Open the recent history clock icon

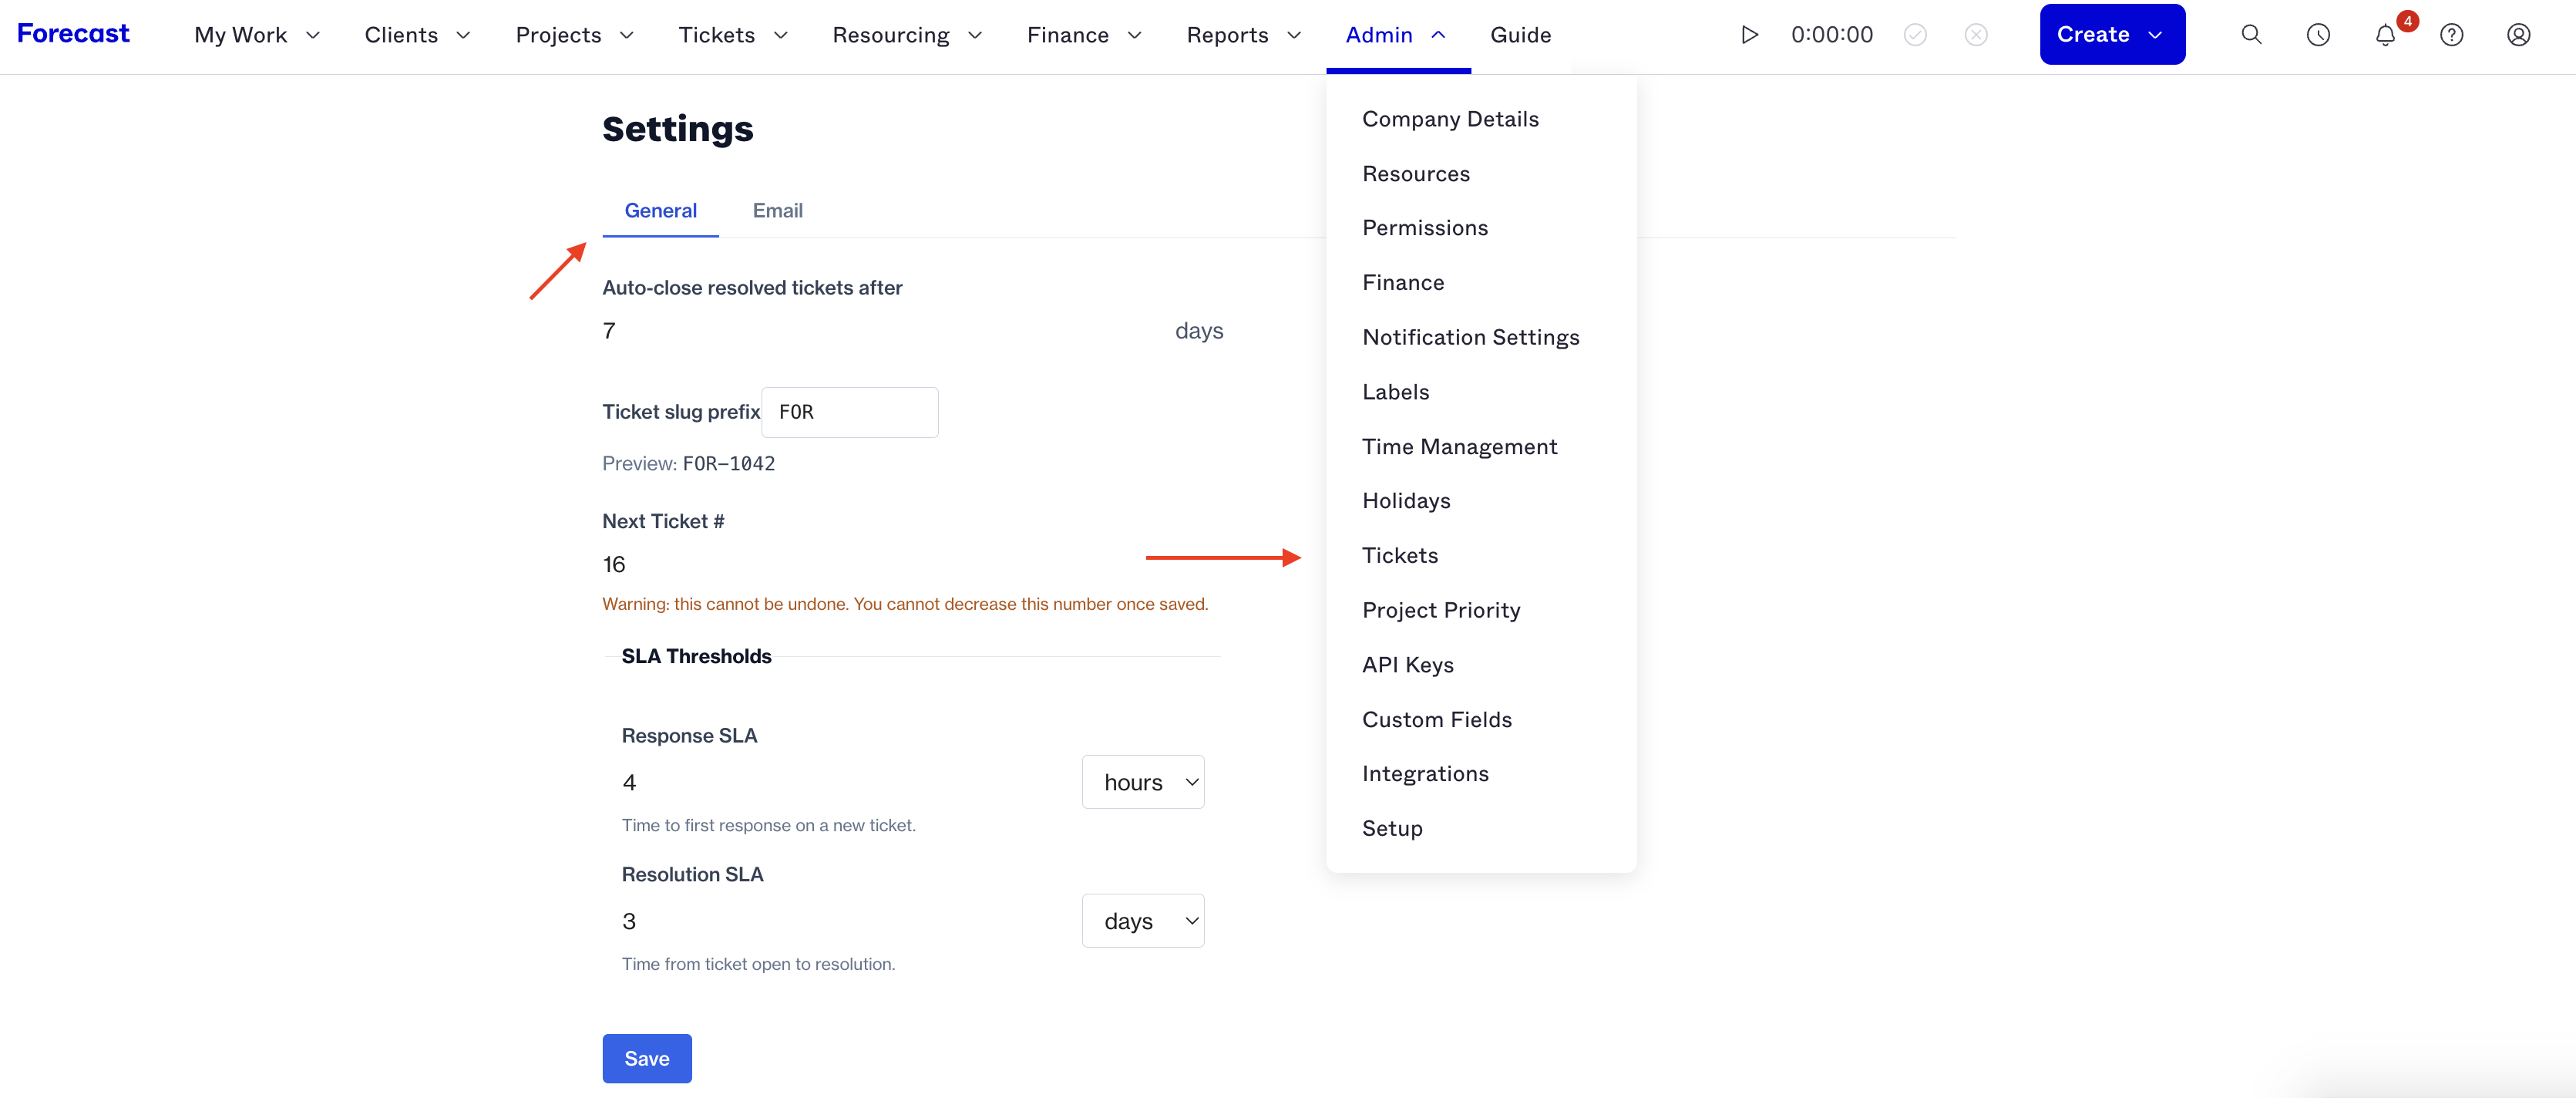coord(2318,35)
